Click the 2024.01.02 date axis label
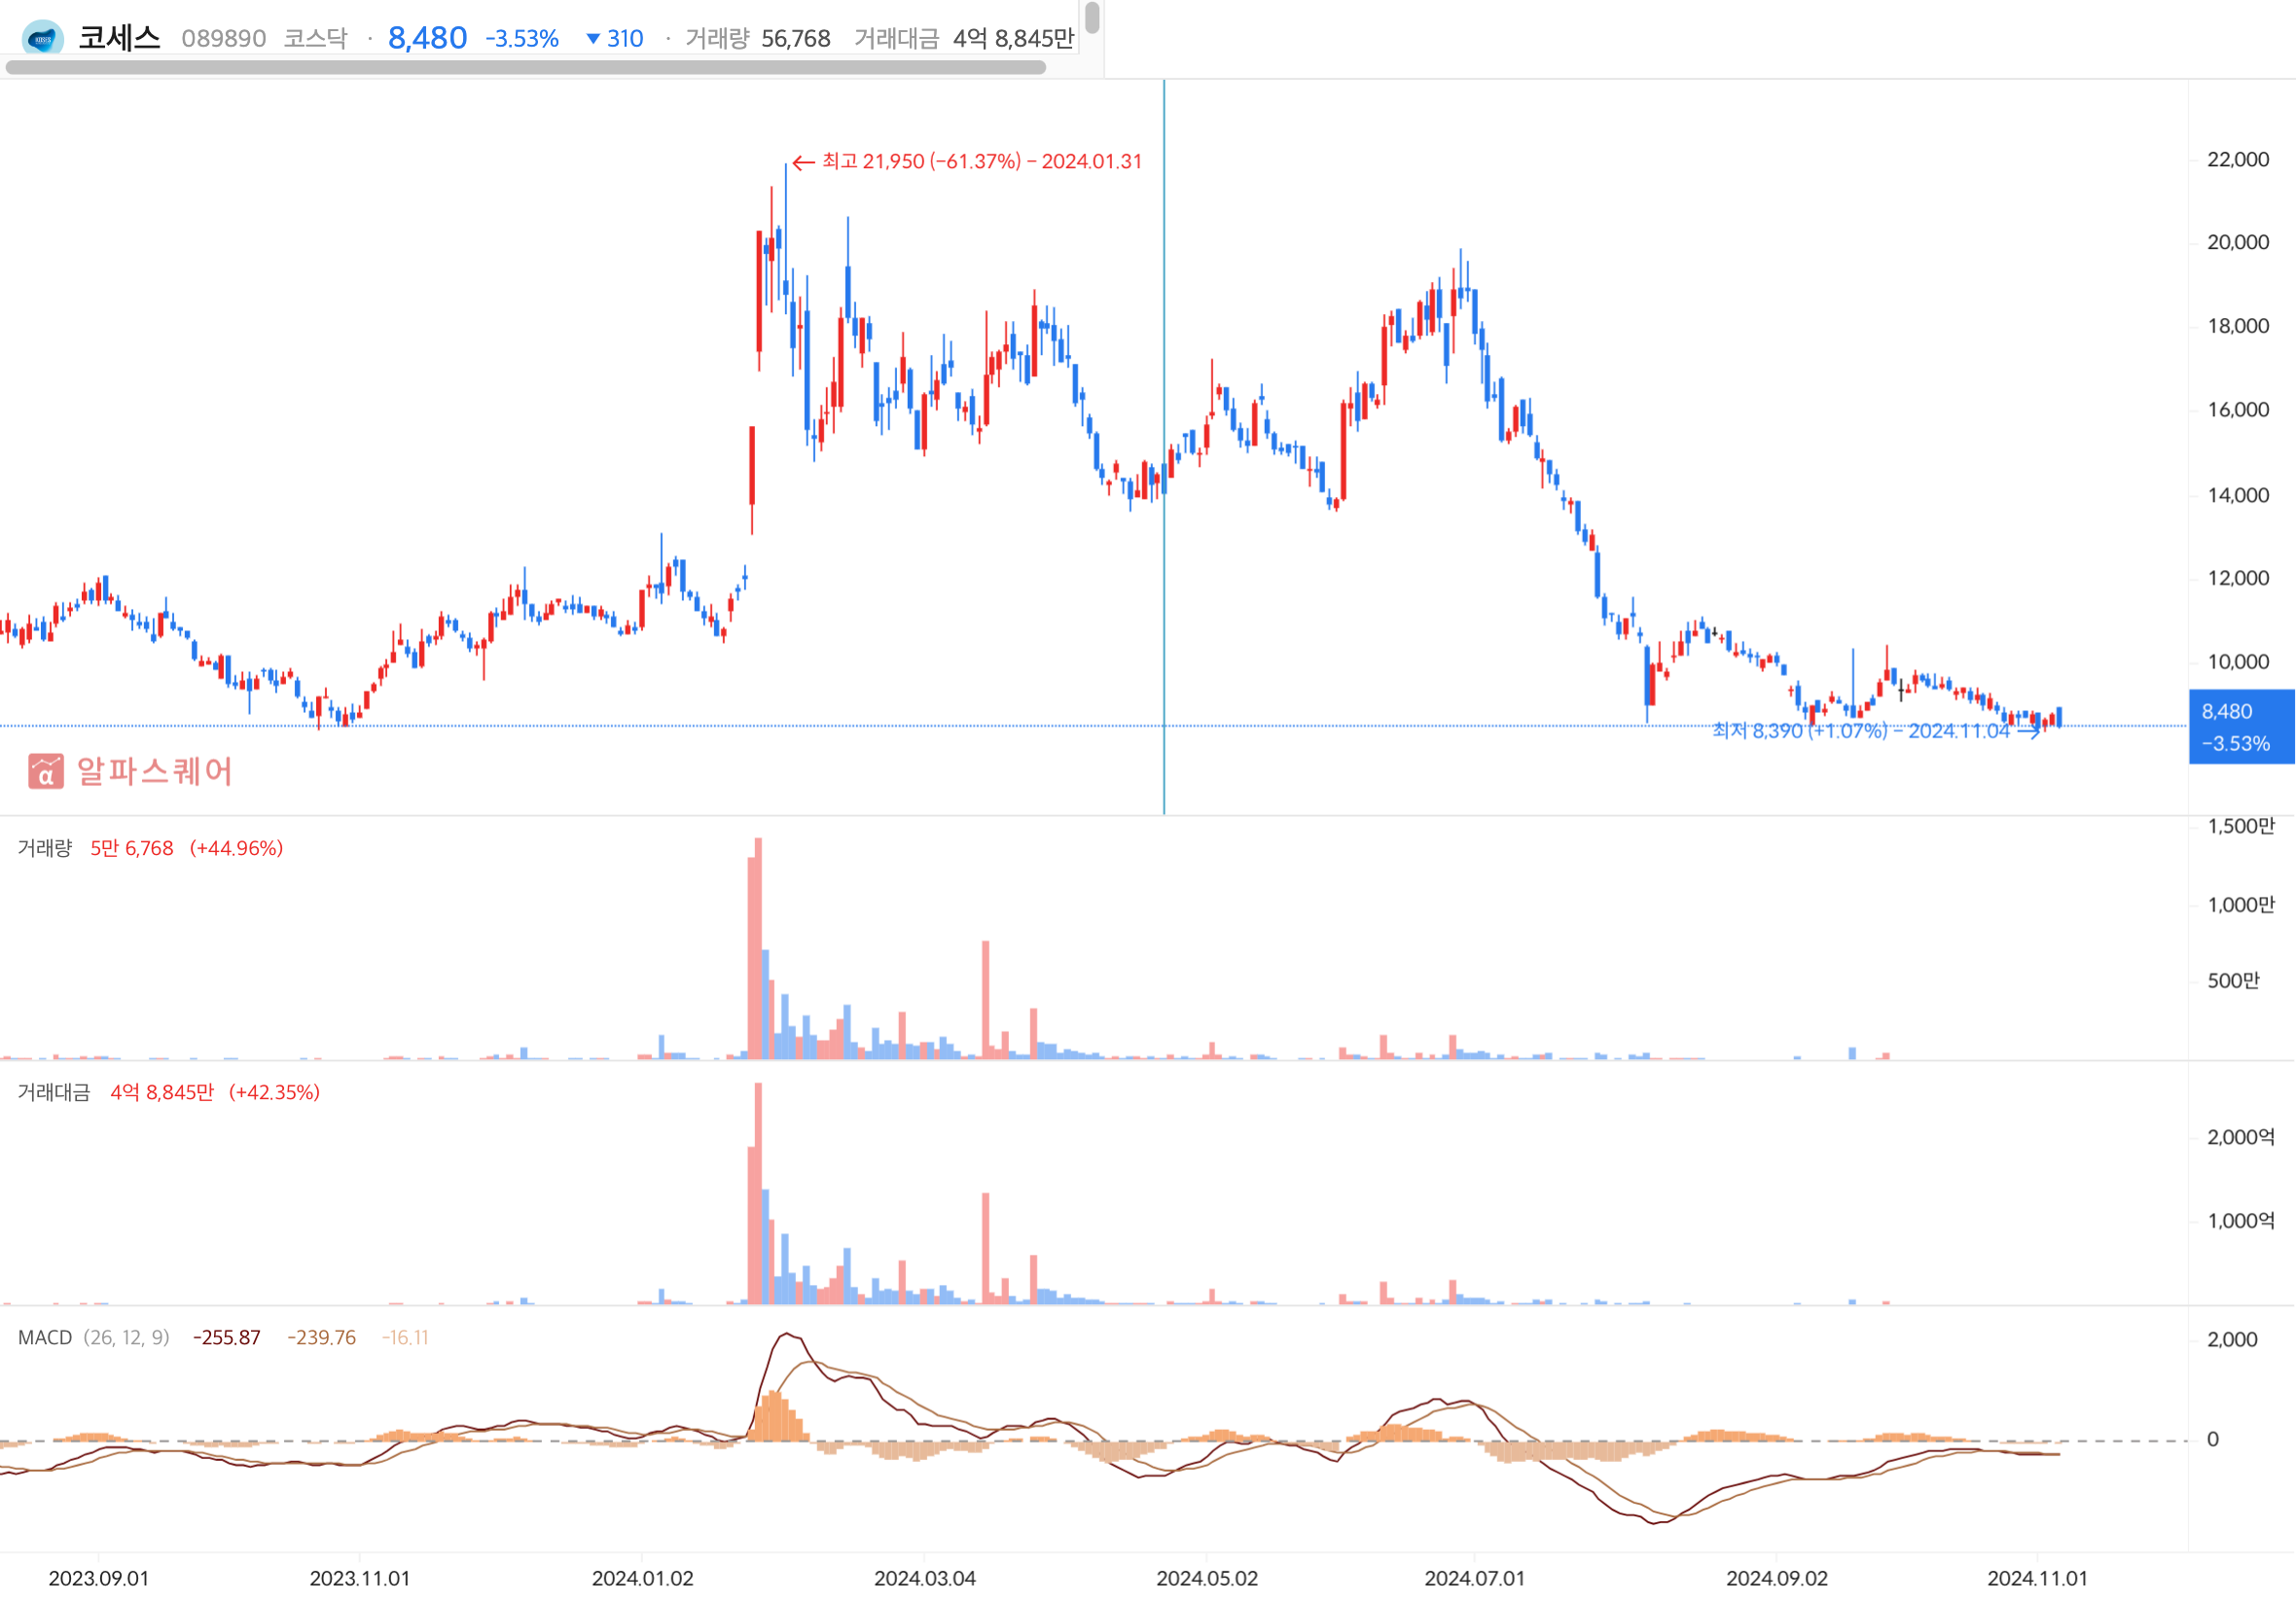Viewport: 2296px width, 1603px height. click(642, 1579)
